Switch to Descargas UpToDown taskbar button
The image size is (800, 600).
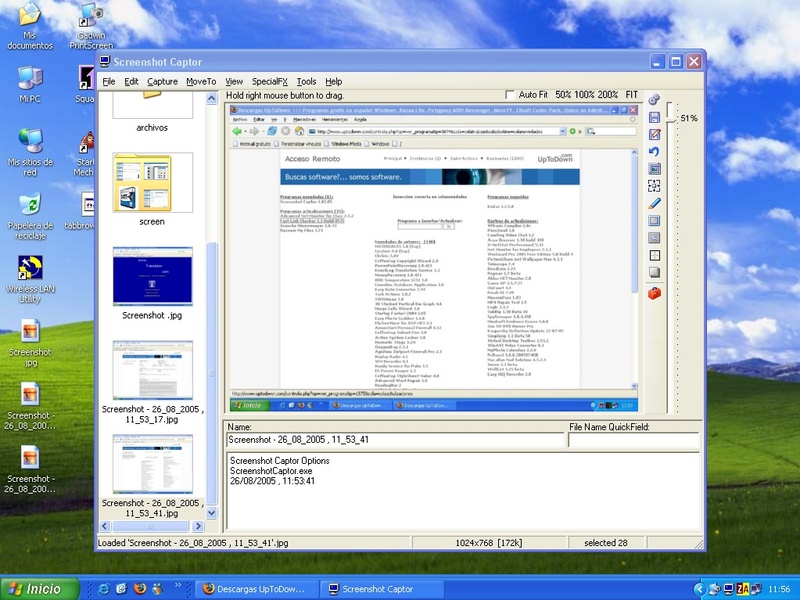[x=257, y=589]
